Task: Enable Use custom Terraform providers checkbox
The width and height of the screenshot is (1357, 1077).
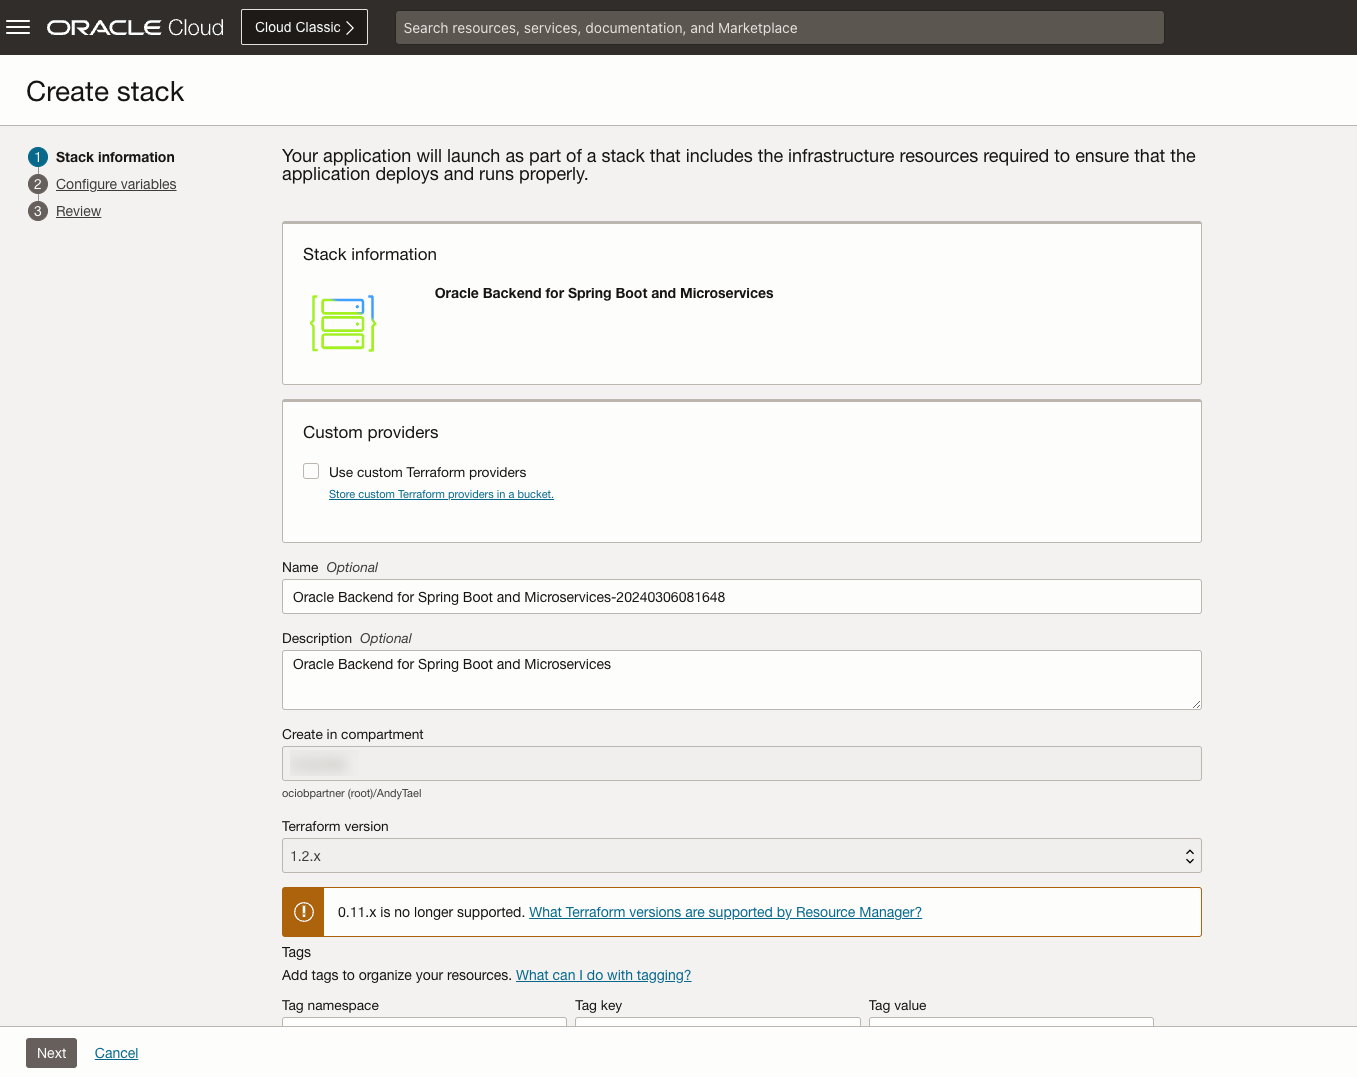Action: (x=311, y=471)
